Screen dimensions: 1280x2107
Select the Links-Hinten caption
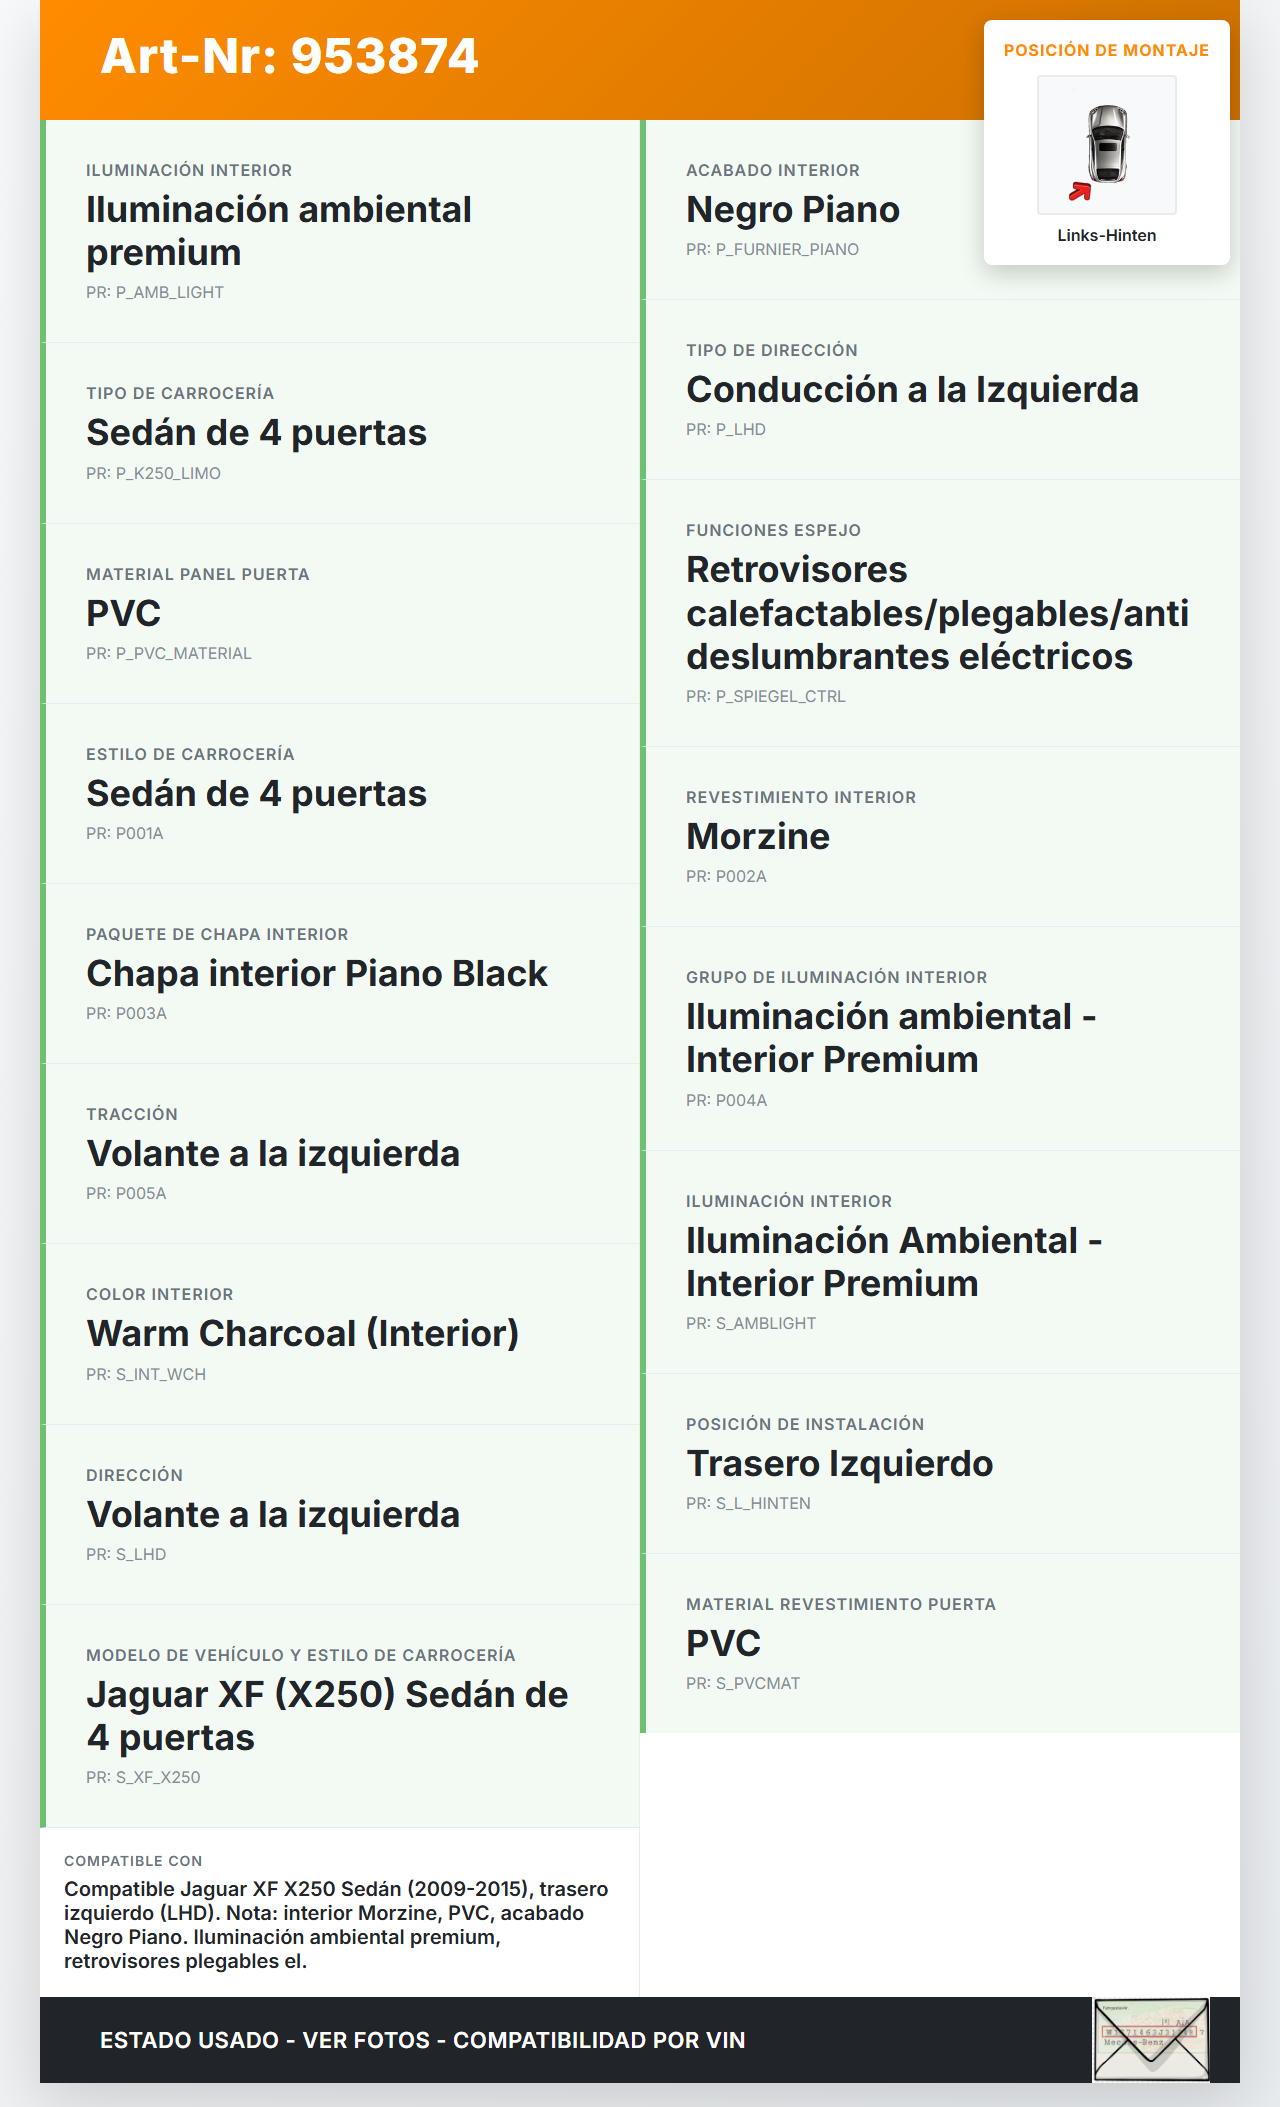click(x=1106, y=236)
